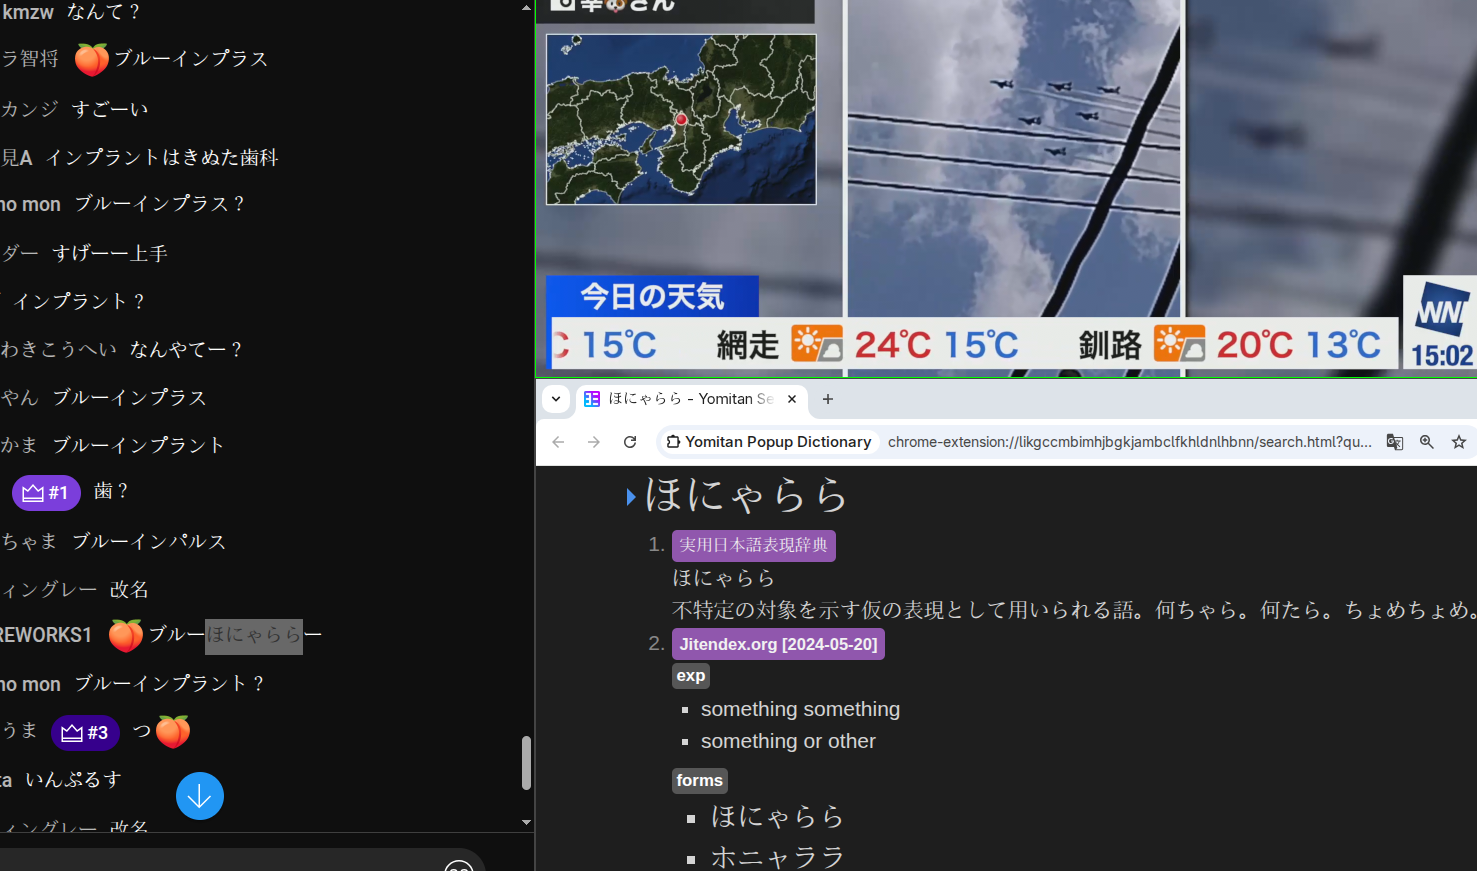The width and height of the screenshot is (1477, 871).
Task: Click the exp part-of-speech tag
Action: pos(691,676)
